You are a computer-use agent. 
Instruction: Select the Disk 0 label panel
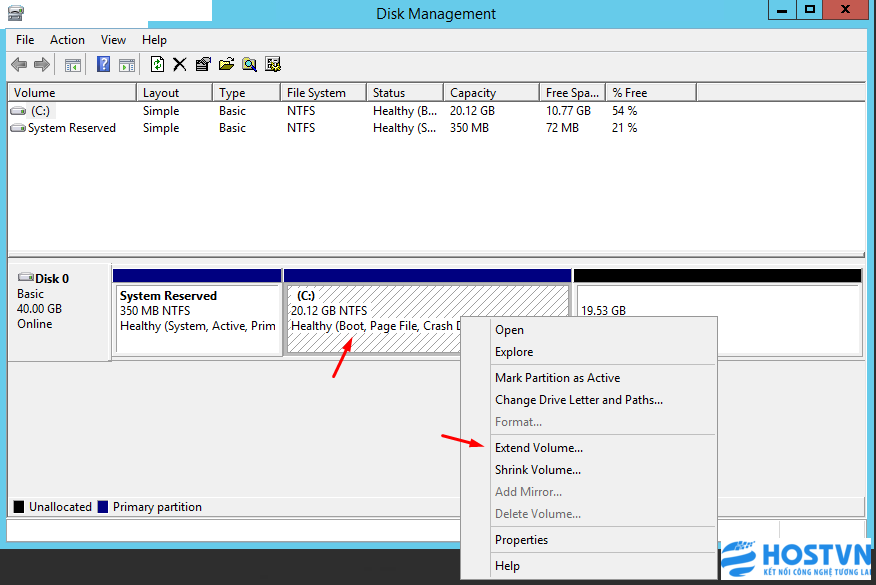coord(60,312)
